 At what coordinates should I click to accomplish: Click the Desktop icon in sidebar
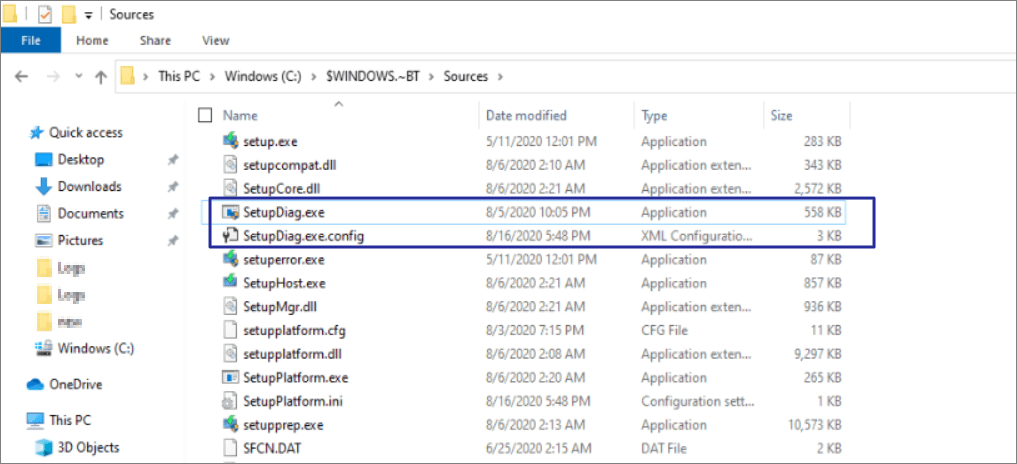43,160
